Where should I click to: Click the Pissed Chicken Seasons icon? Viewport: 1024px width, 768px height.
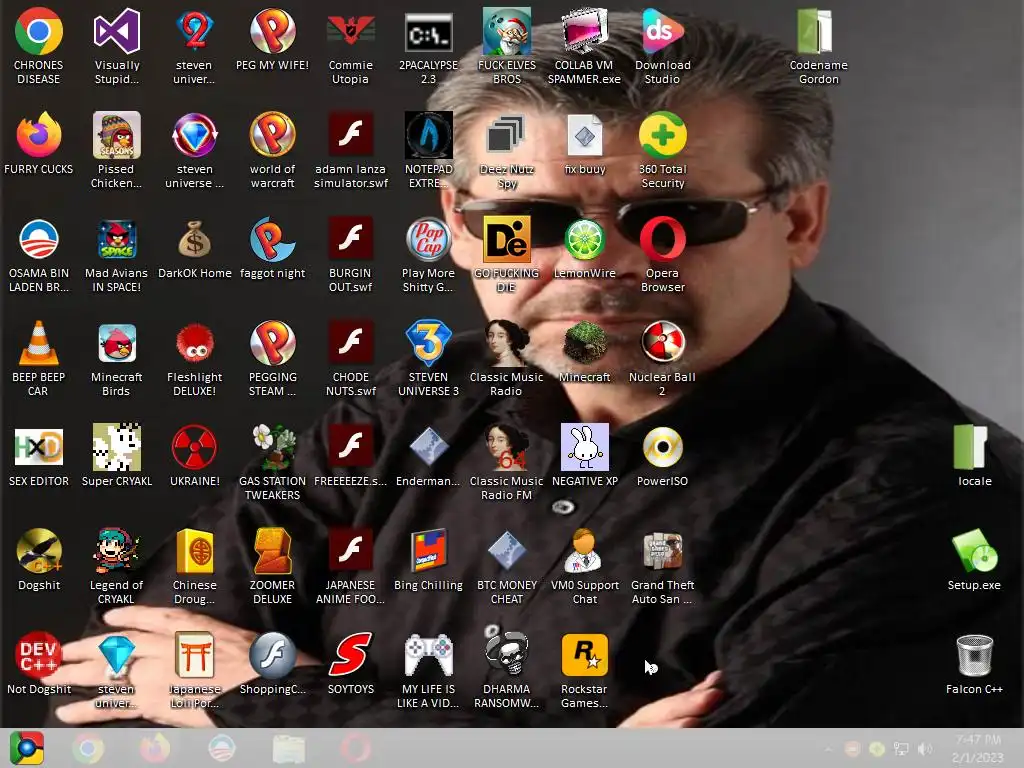[x=116, y=135]
